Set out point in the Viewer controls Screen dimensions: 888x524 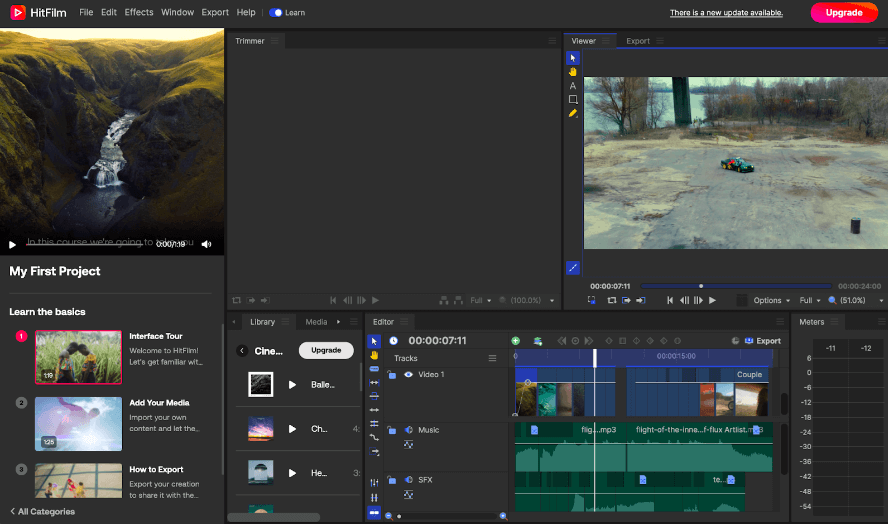tap(641, 300)
